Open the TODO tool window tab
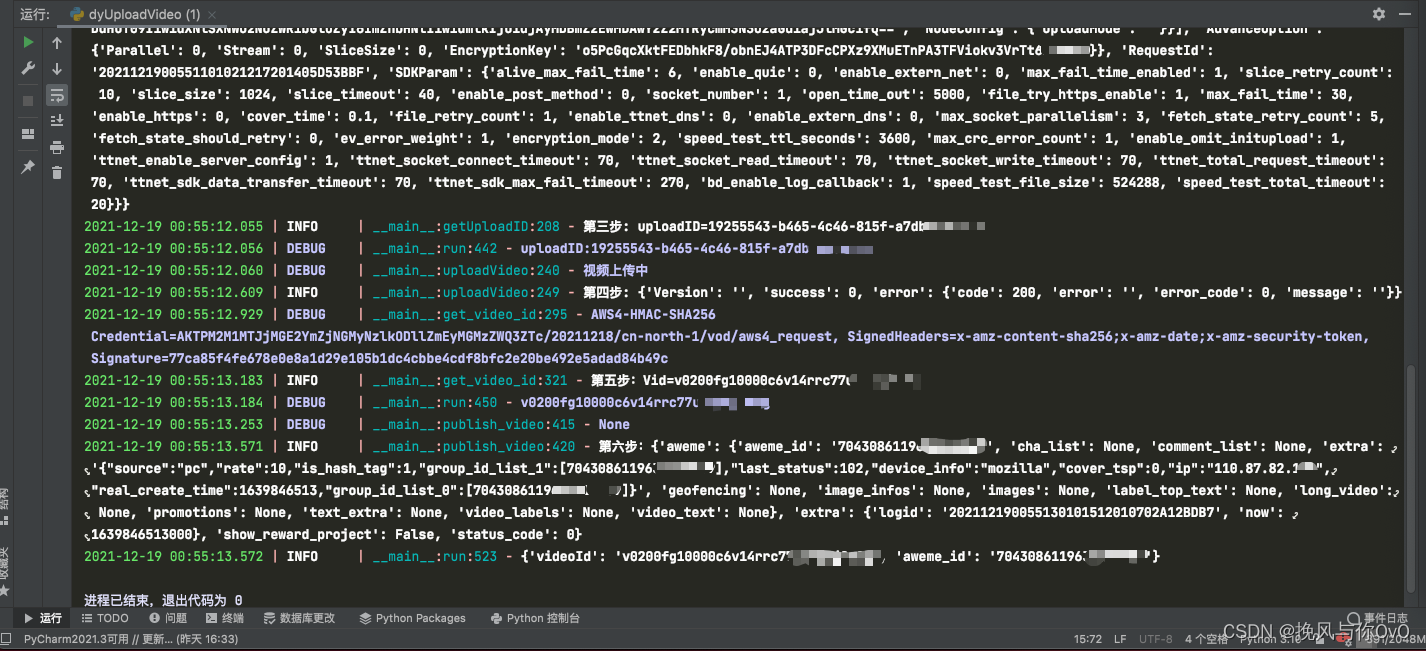 click(105, 618)
